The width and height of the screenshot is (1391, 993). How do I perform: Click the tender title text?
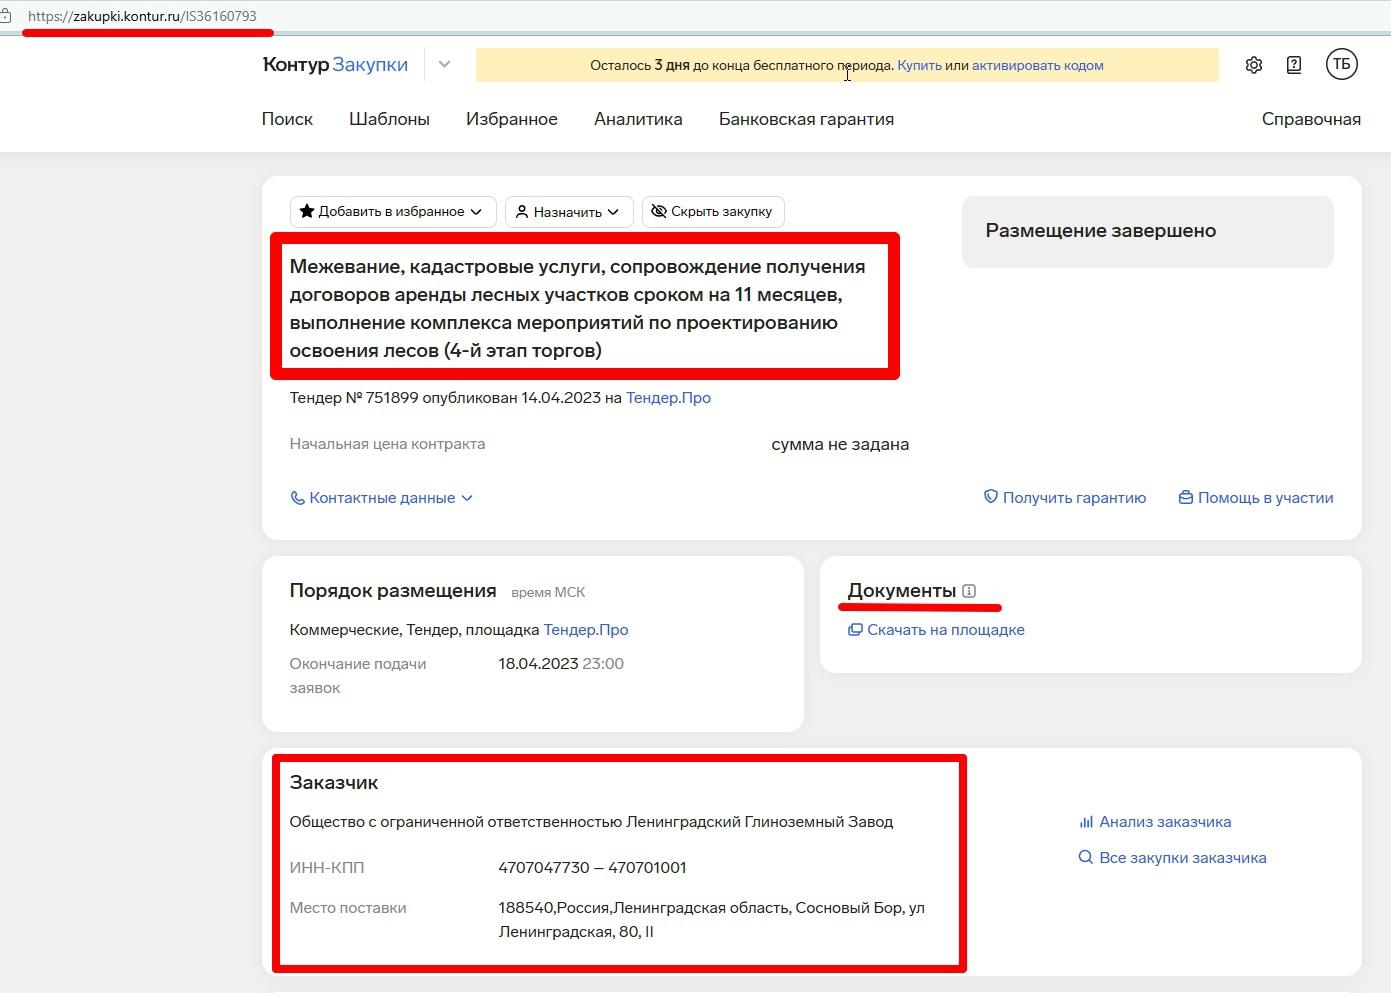point(578,308)
